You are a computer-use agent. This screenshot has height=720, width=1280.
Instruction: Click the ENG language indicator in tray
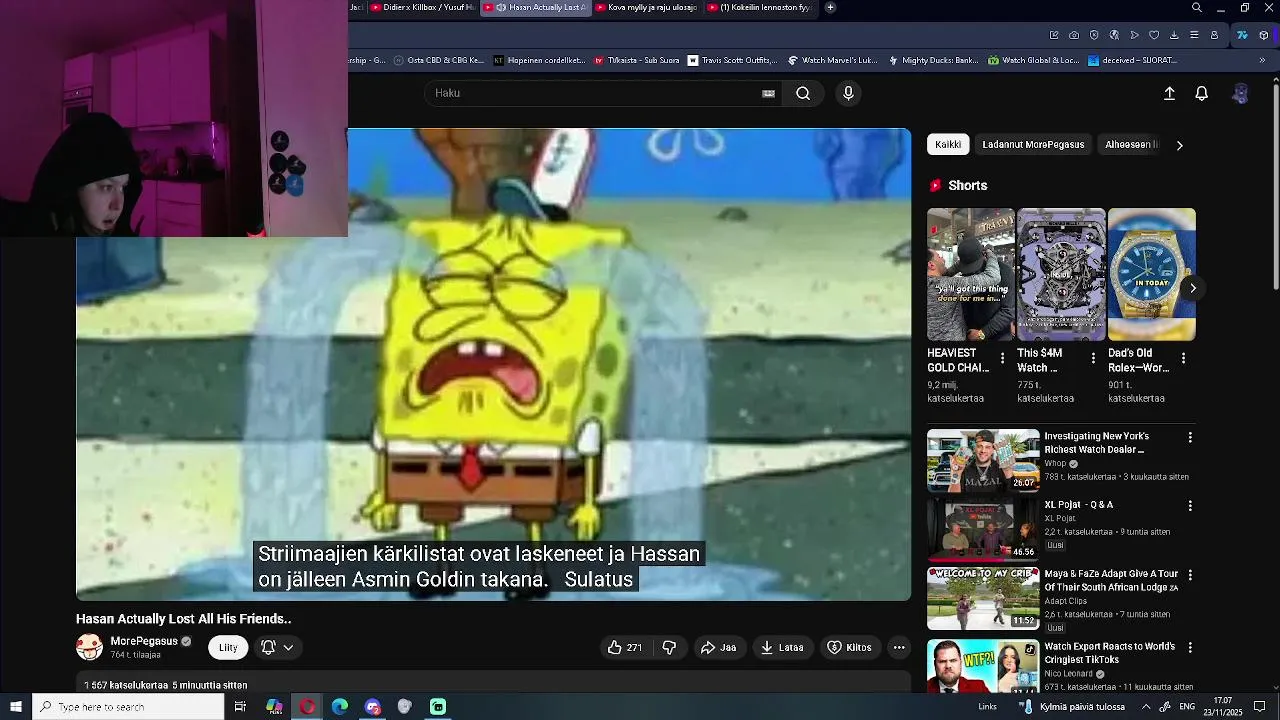click(x=1187, y=707)
